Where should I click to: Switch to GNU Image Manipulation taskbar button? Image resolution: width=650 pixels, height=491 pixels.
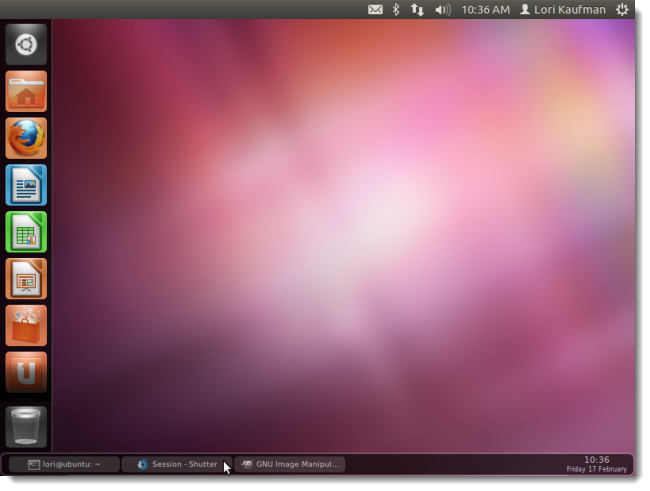[x=290, y=464]
